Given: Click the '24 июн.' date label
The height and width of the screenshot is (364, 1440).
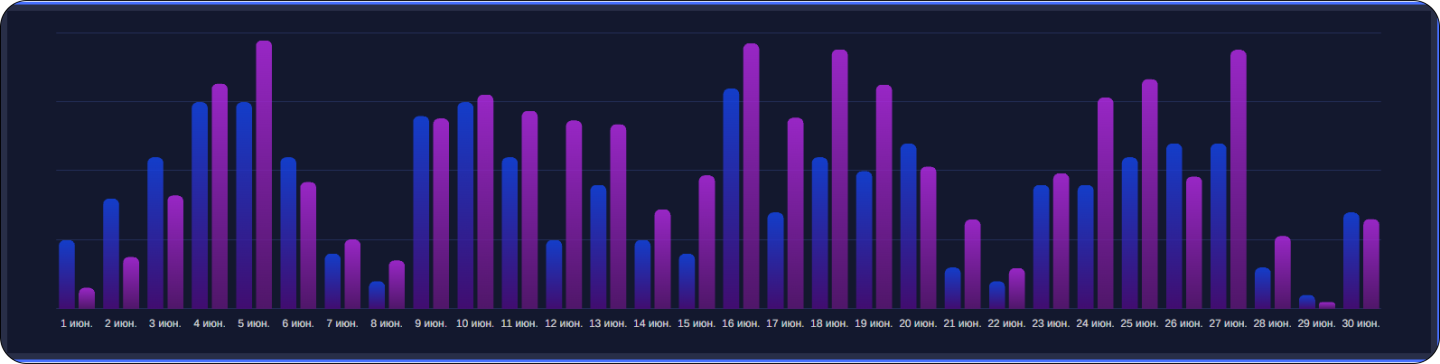Looking at the screenshot, I should point(1095,324).
